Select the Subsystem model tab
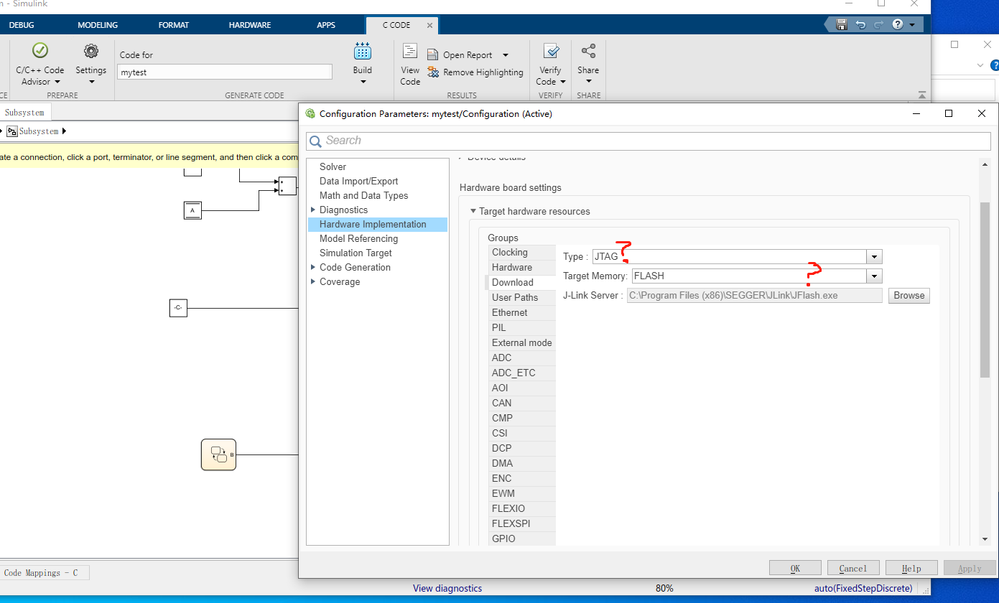 click(x=24, y=112)
